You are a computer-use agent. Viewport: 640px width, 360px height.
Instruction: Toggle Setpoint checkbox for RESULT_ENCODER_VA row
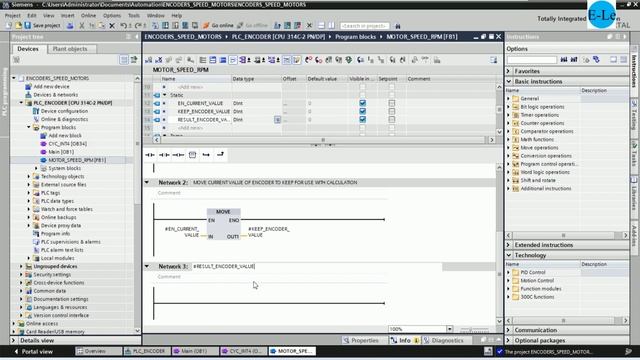tap(392, 120)
